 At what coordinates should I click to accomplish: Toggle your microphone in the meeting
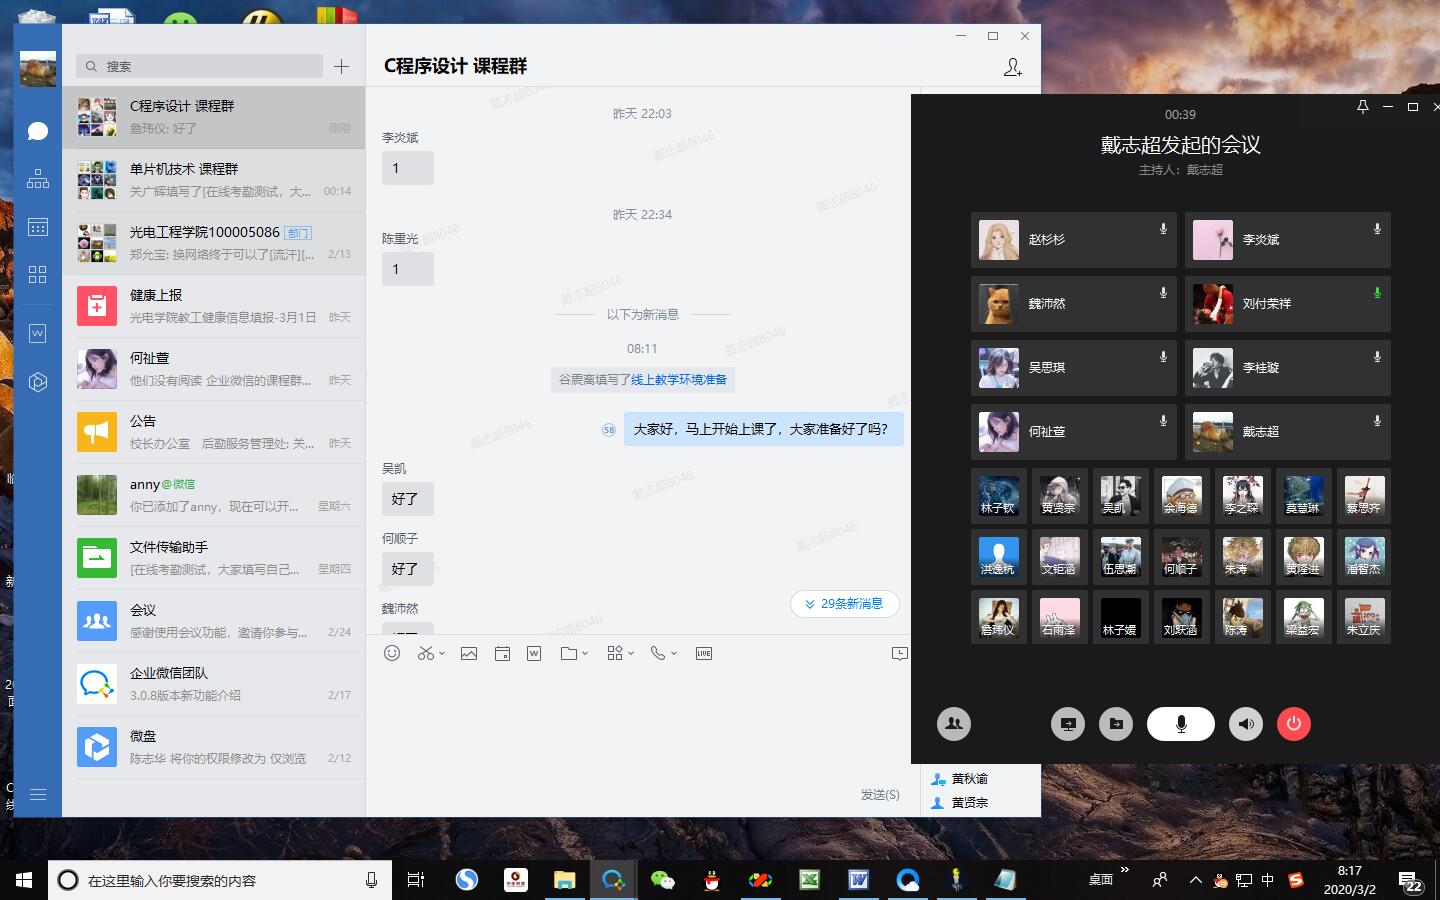pos(1180,724)
